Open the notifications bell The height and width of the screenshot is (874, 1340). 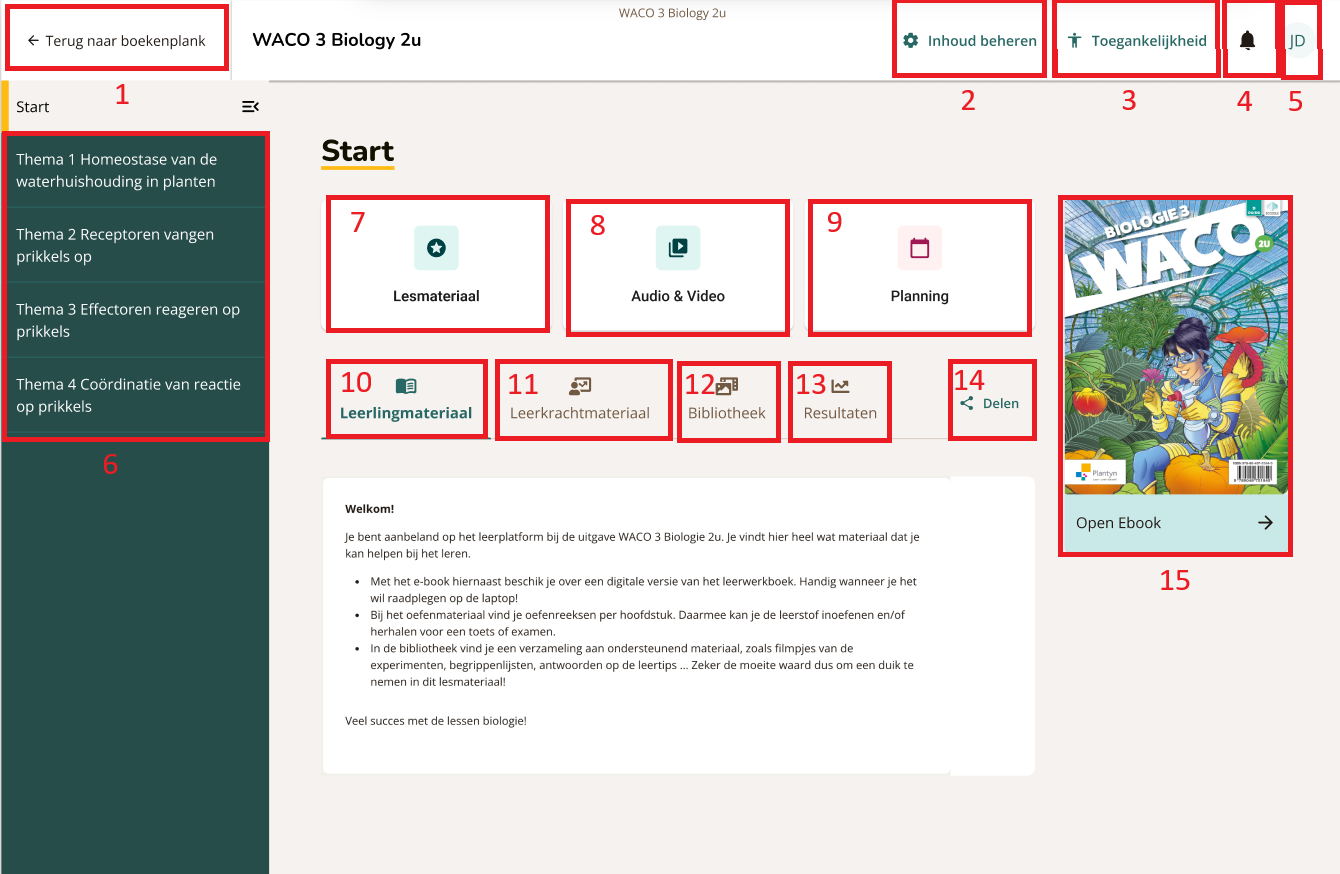1247,40
